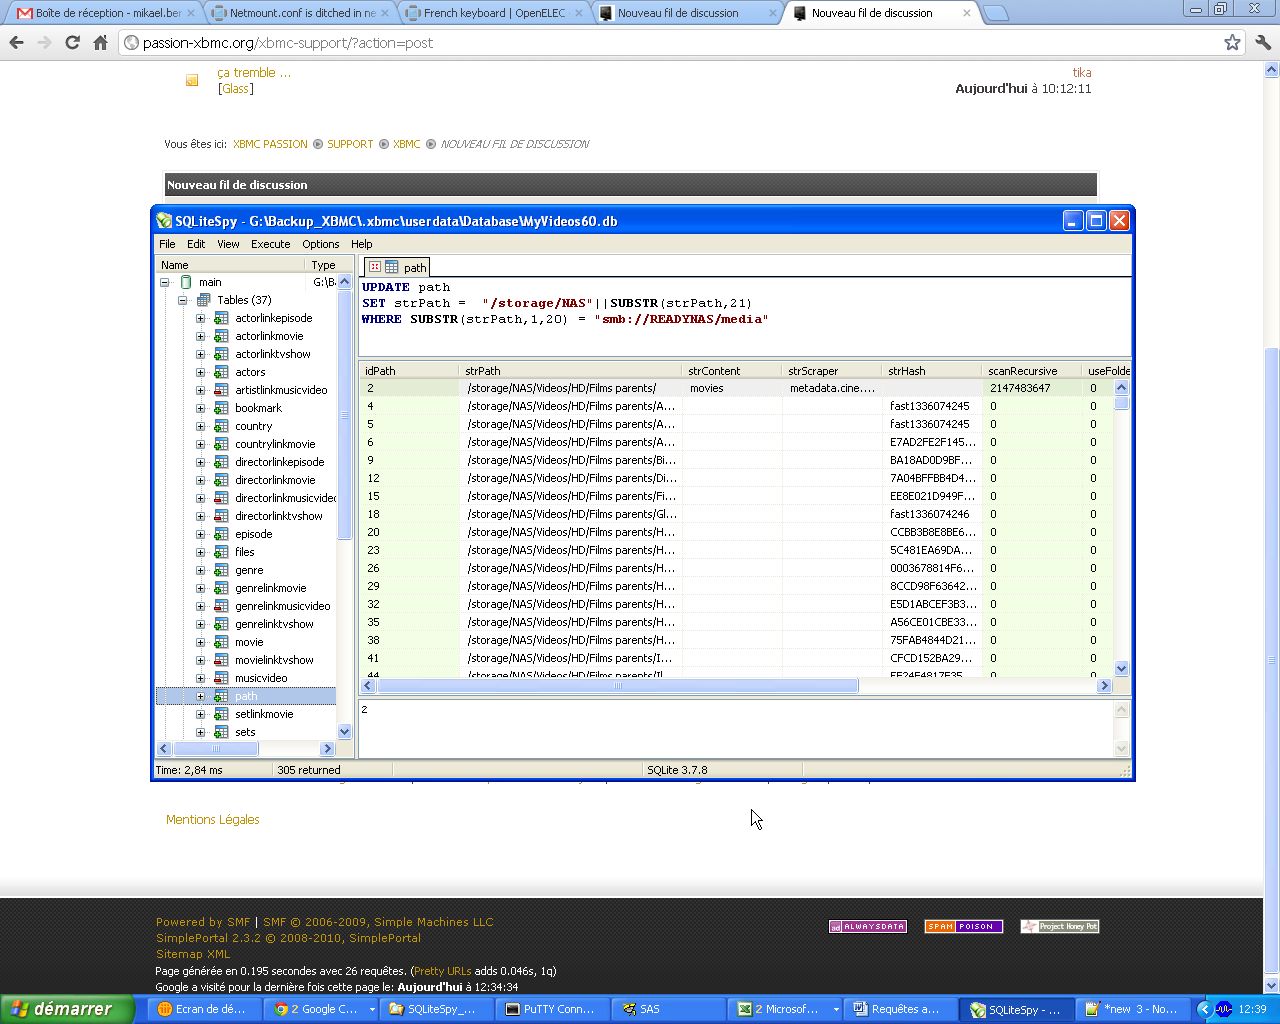Collapse the Tables (37) node

coord(183,300)
